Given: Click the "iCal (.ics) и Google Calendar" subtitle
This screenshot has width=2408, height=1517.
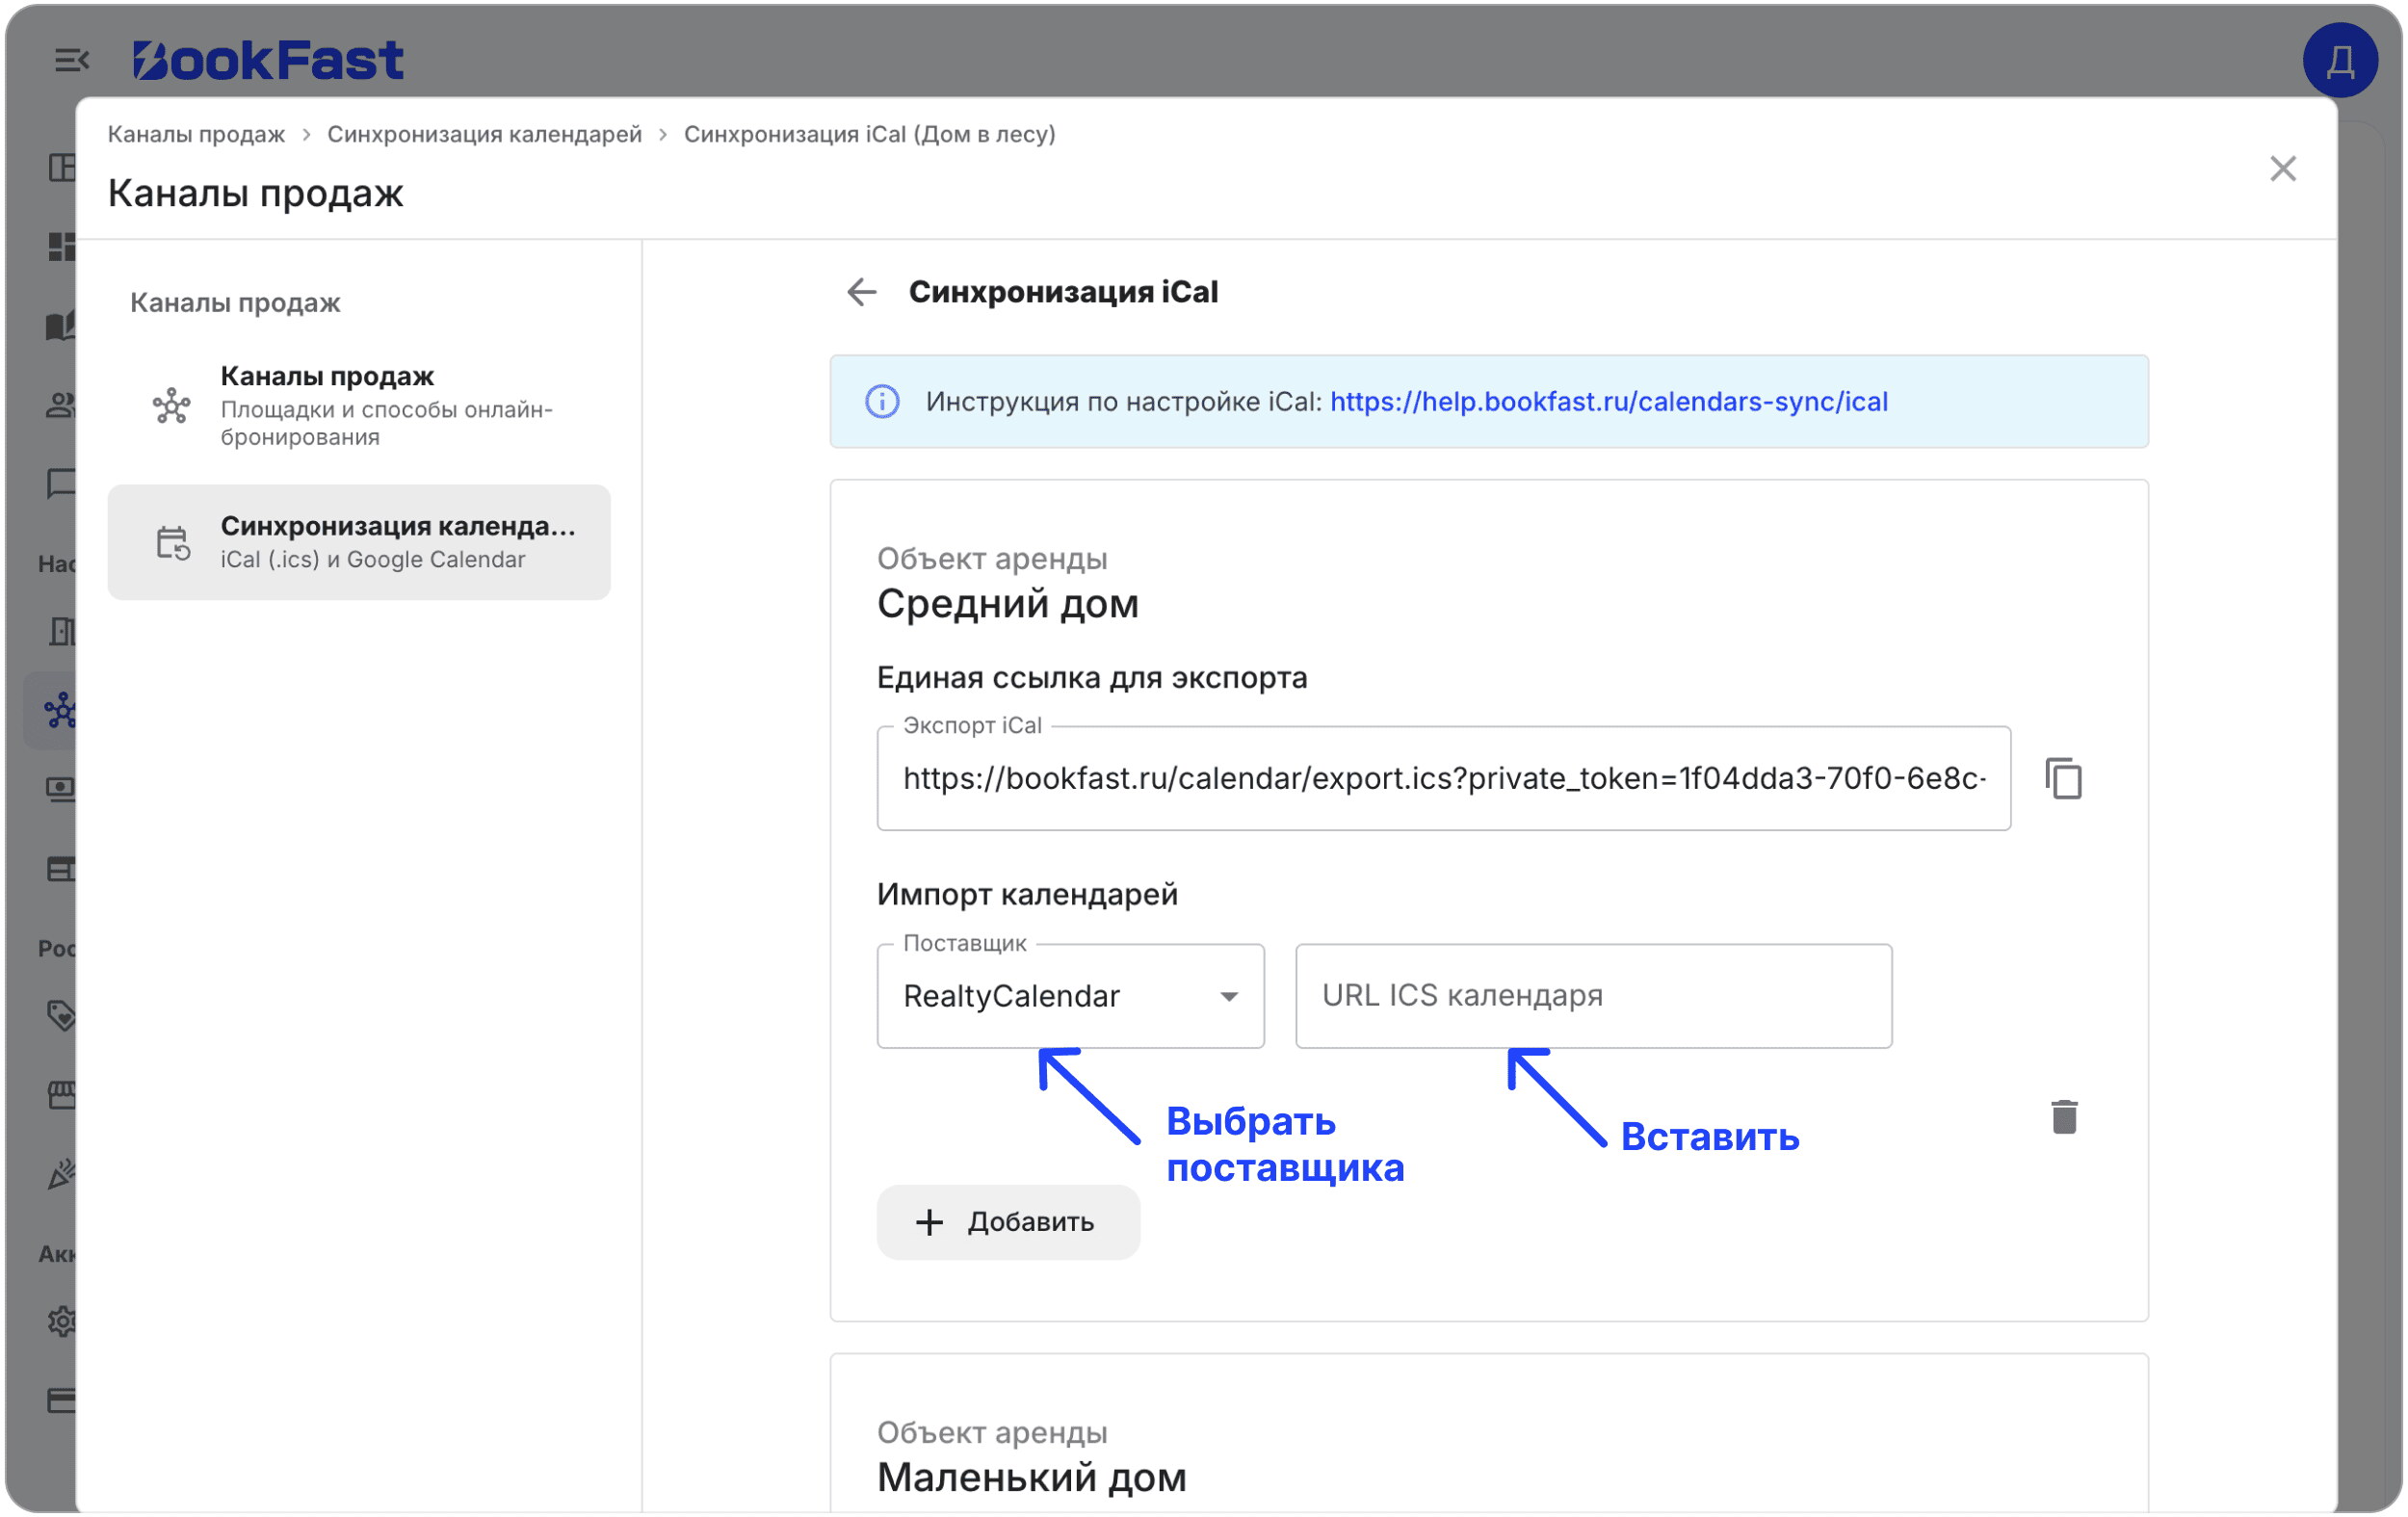Looking at the screenshot, I should click(372, 560).
